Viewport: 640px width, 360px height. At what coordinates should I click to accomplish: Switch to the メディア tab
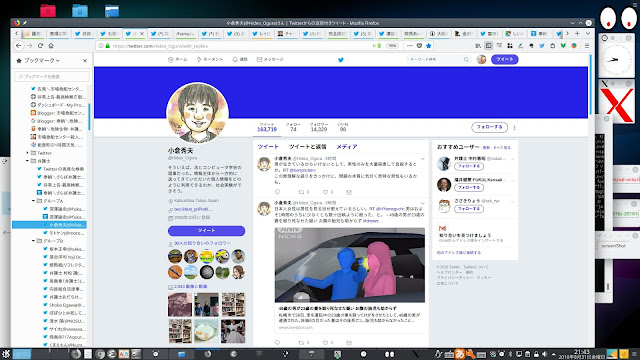(x=347, y=147)
